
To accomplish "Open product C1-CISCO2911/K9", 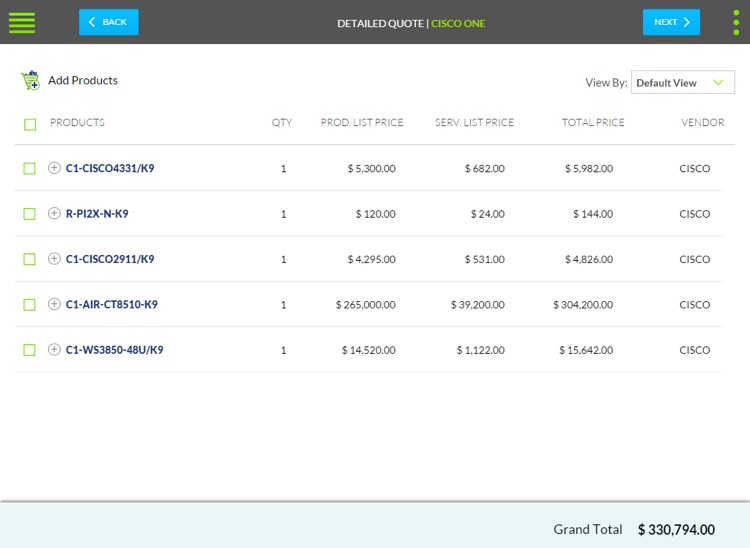I will 110,259.
